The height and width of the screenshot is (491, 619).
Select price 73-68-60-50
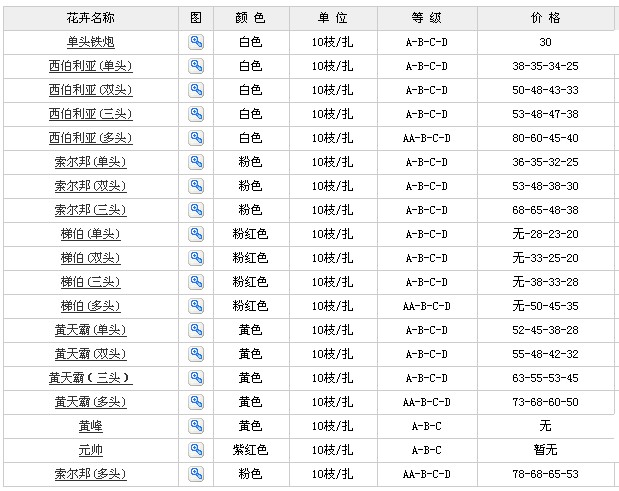pyautogui.click(x=545, y=402)
